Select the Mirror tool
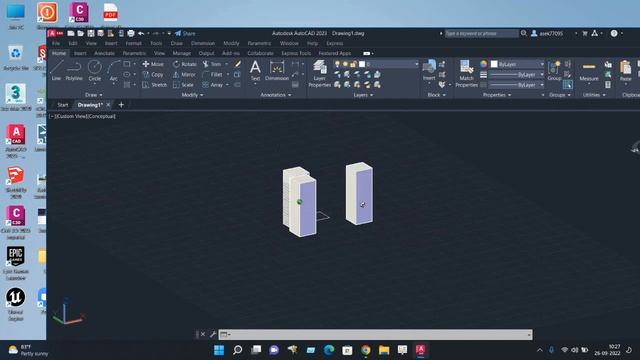The width and height of the screenshot is (640, 360). (x=184, y=75)
